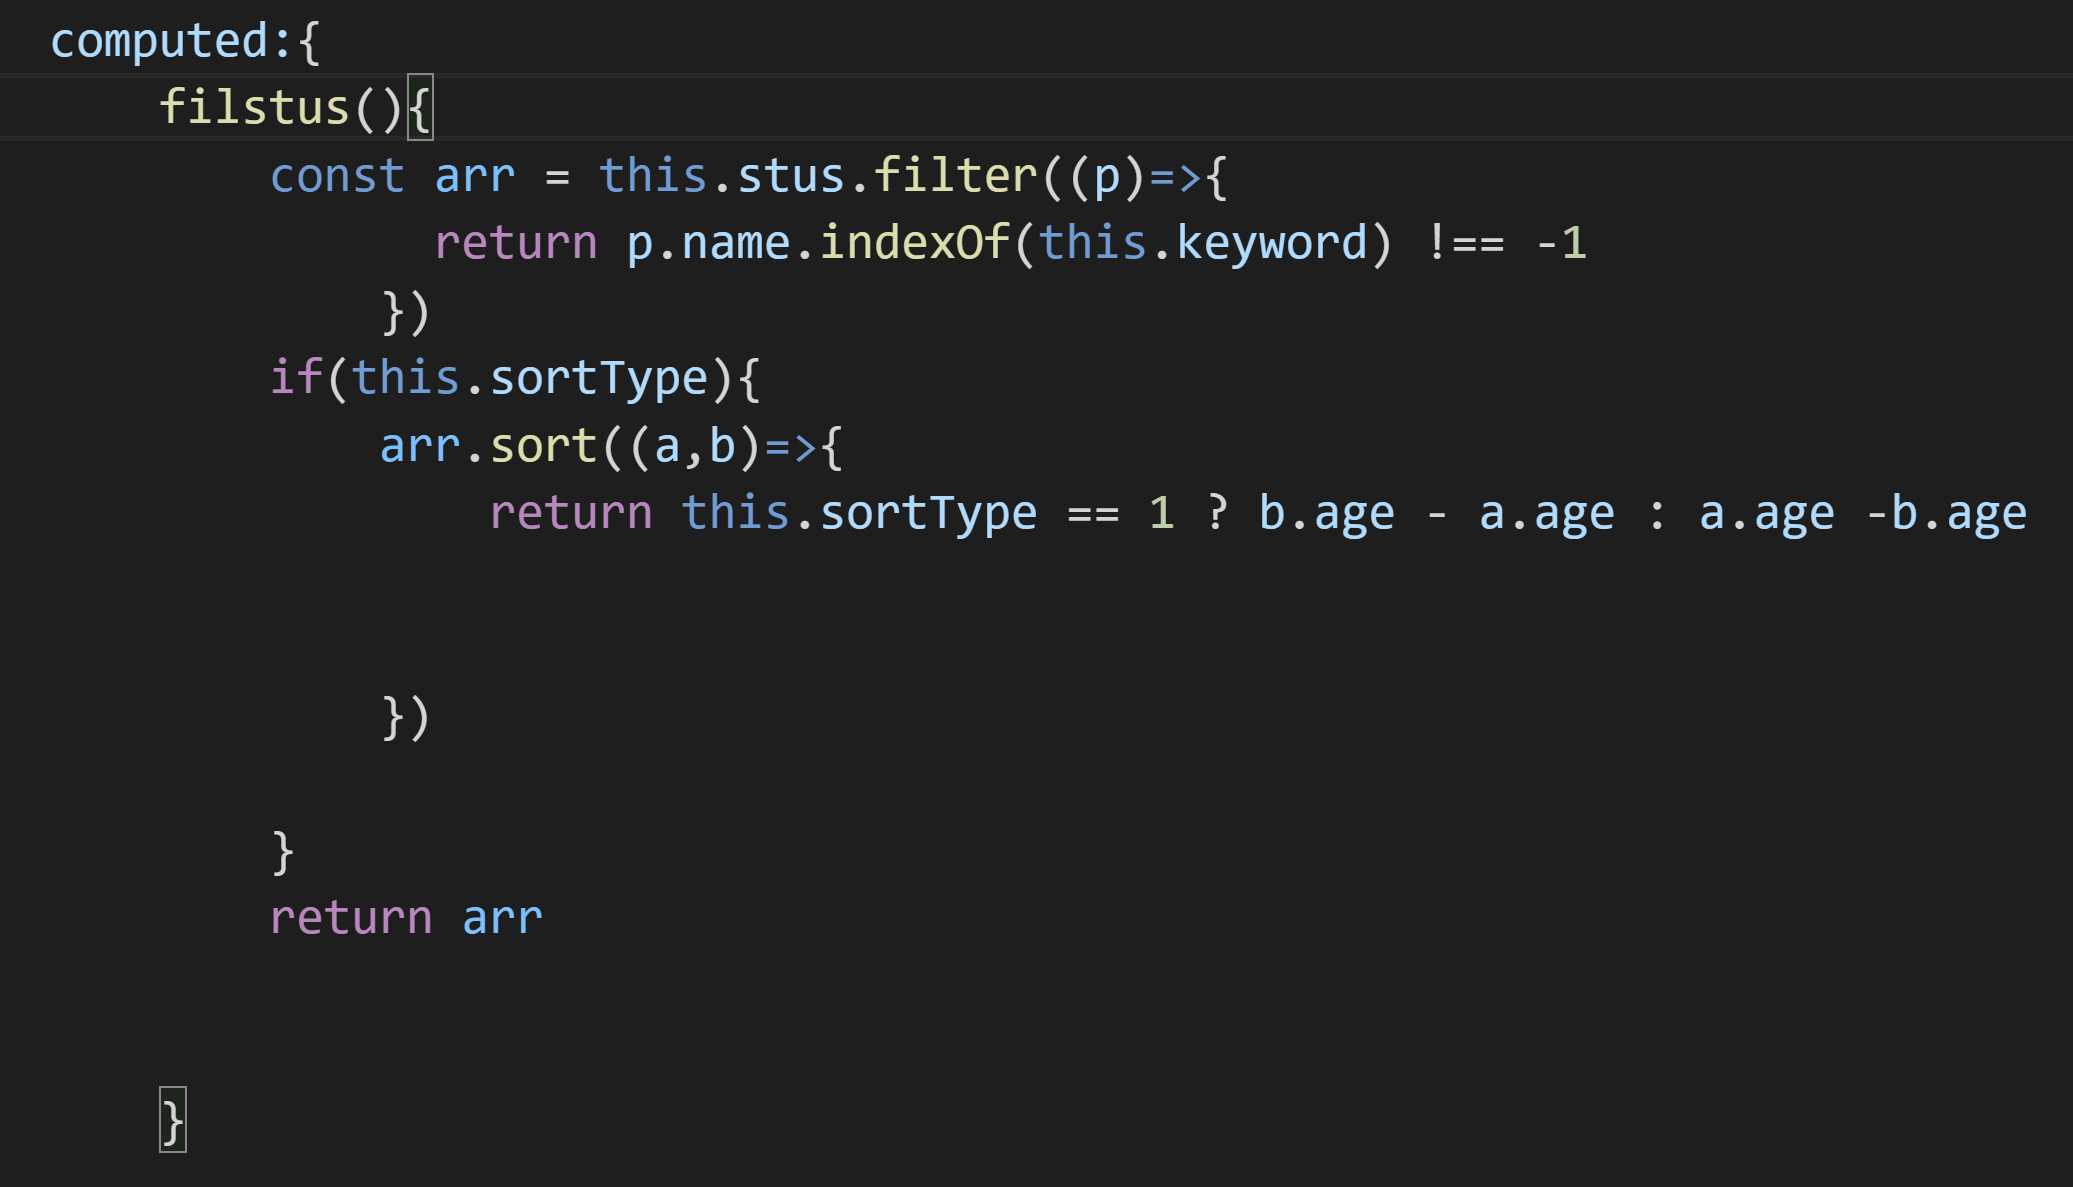
Task: Click the 'if' keyword
Action: tap(297, 378)
